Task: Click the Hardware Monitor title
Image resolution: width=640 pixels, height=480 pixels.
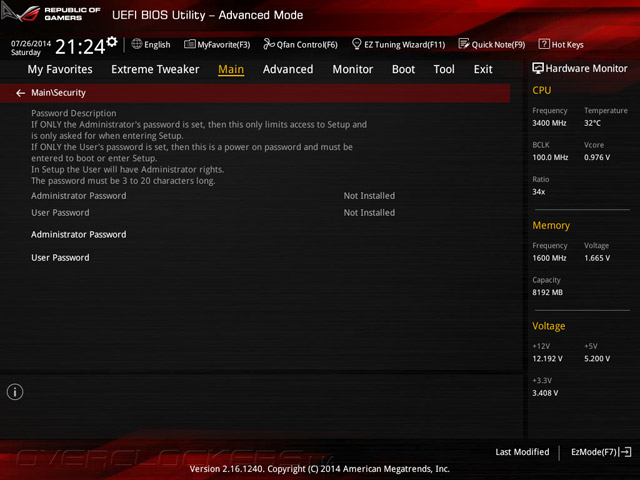Action: [x=587, y=68]
